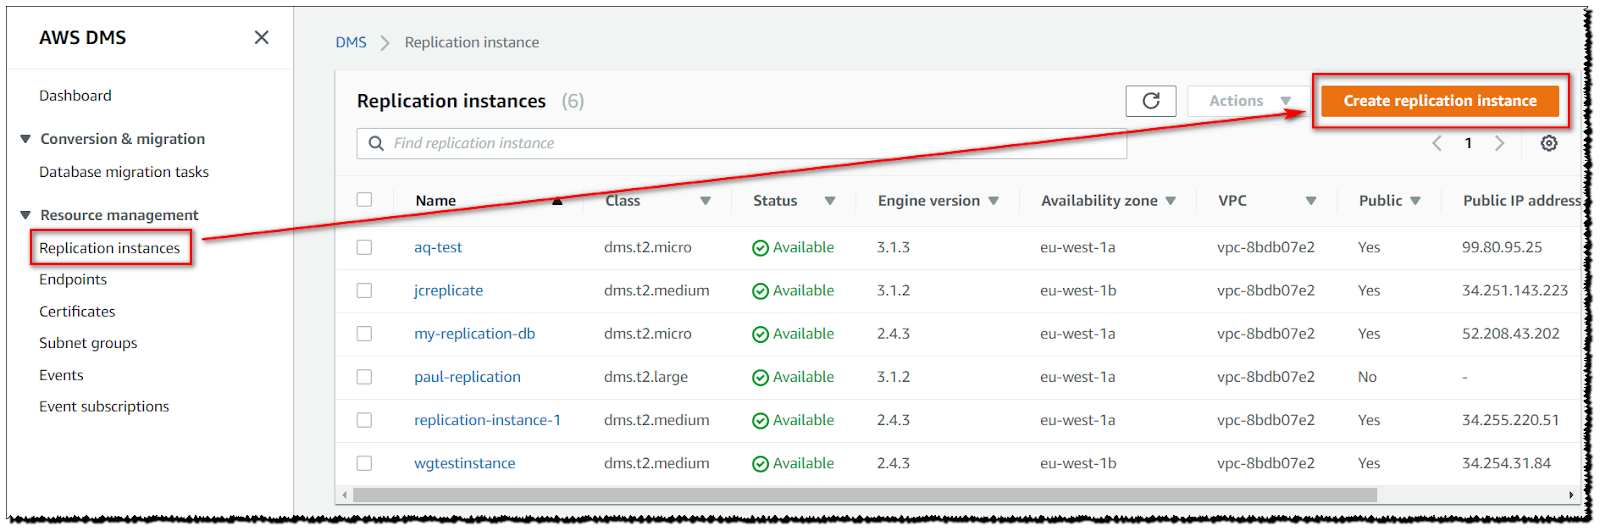Click Available status icon for wgtestinstance
The image size is (1600, 531).
click(x=760, y=464)
